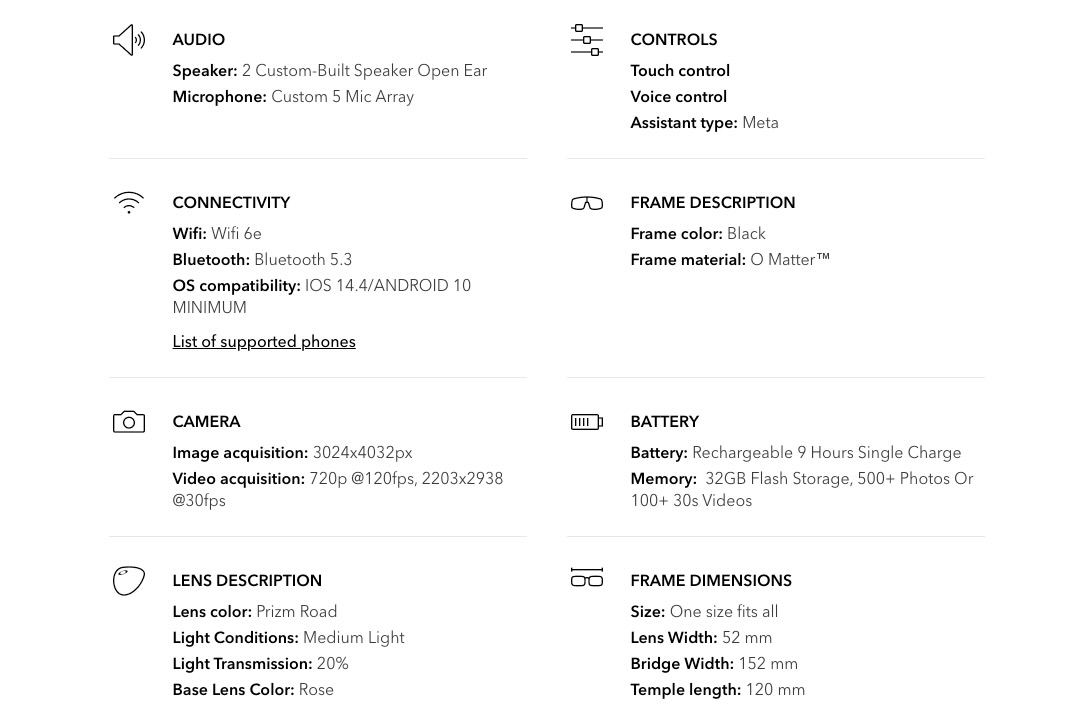
Task: Click the LENS DESCRIPTION heading
Action: [247, 581]
